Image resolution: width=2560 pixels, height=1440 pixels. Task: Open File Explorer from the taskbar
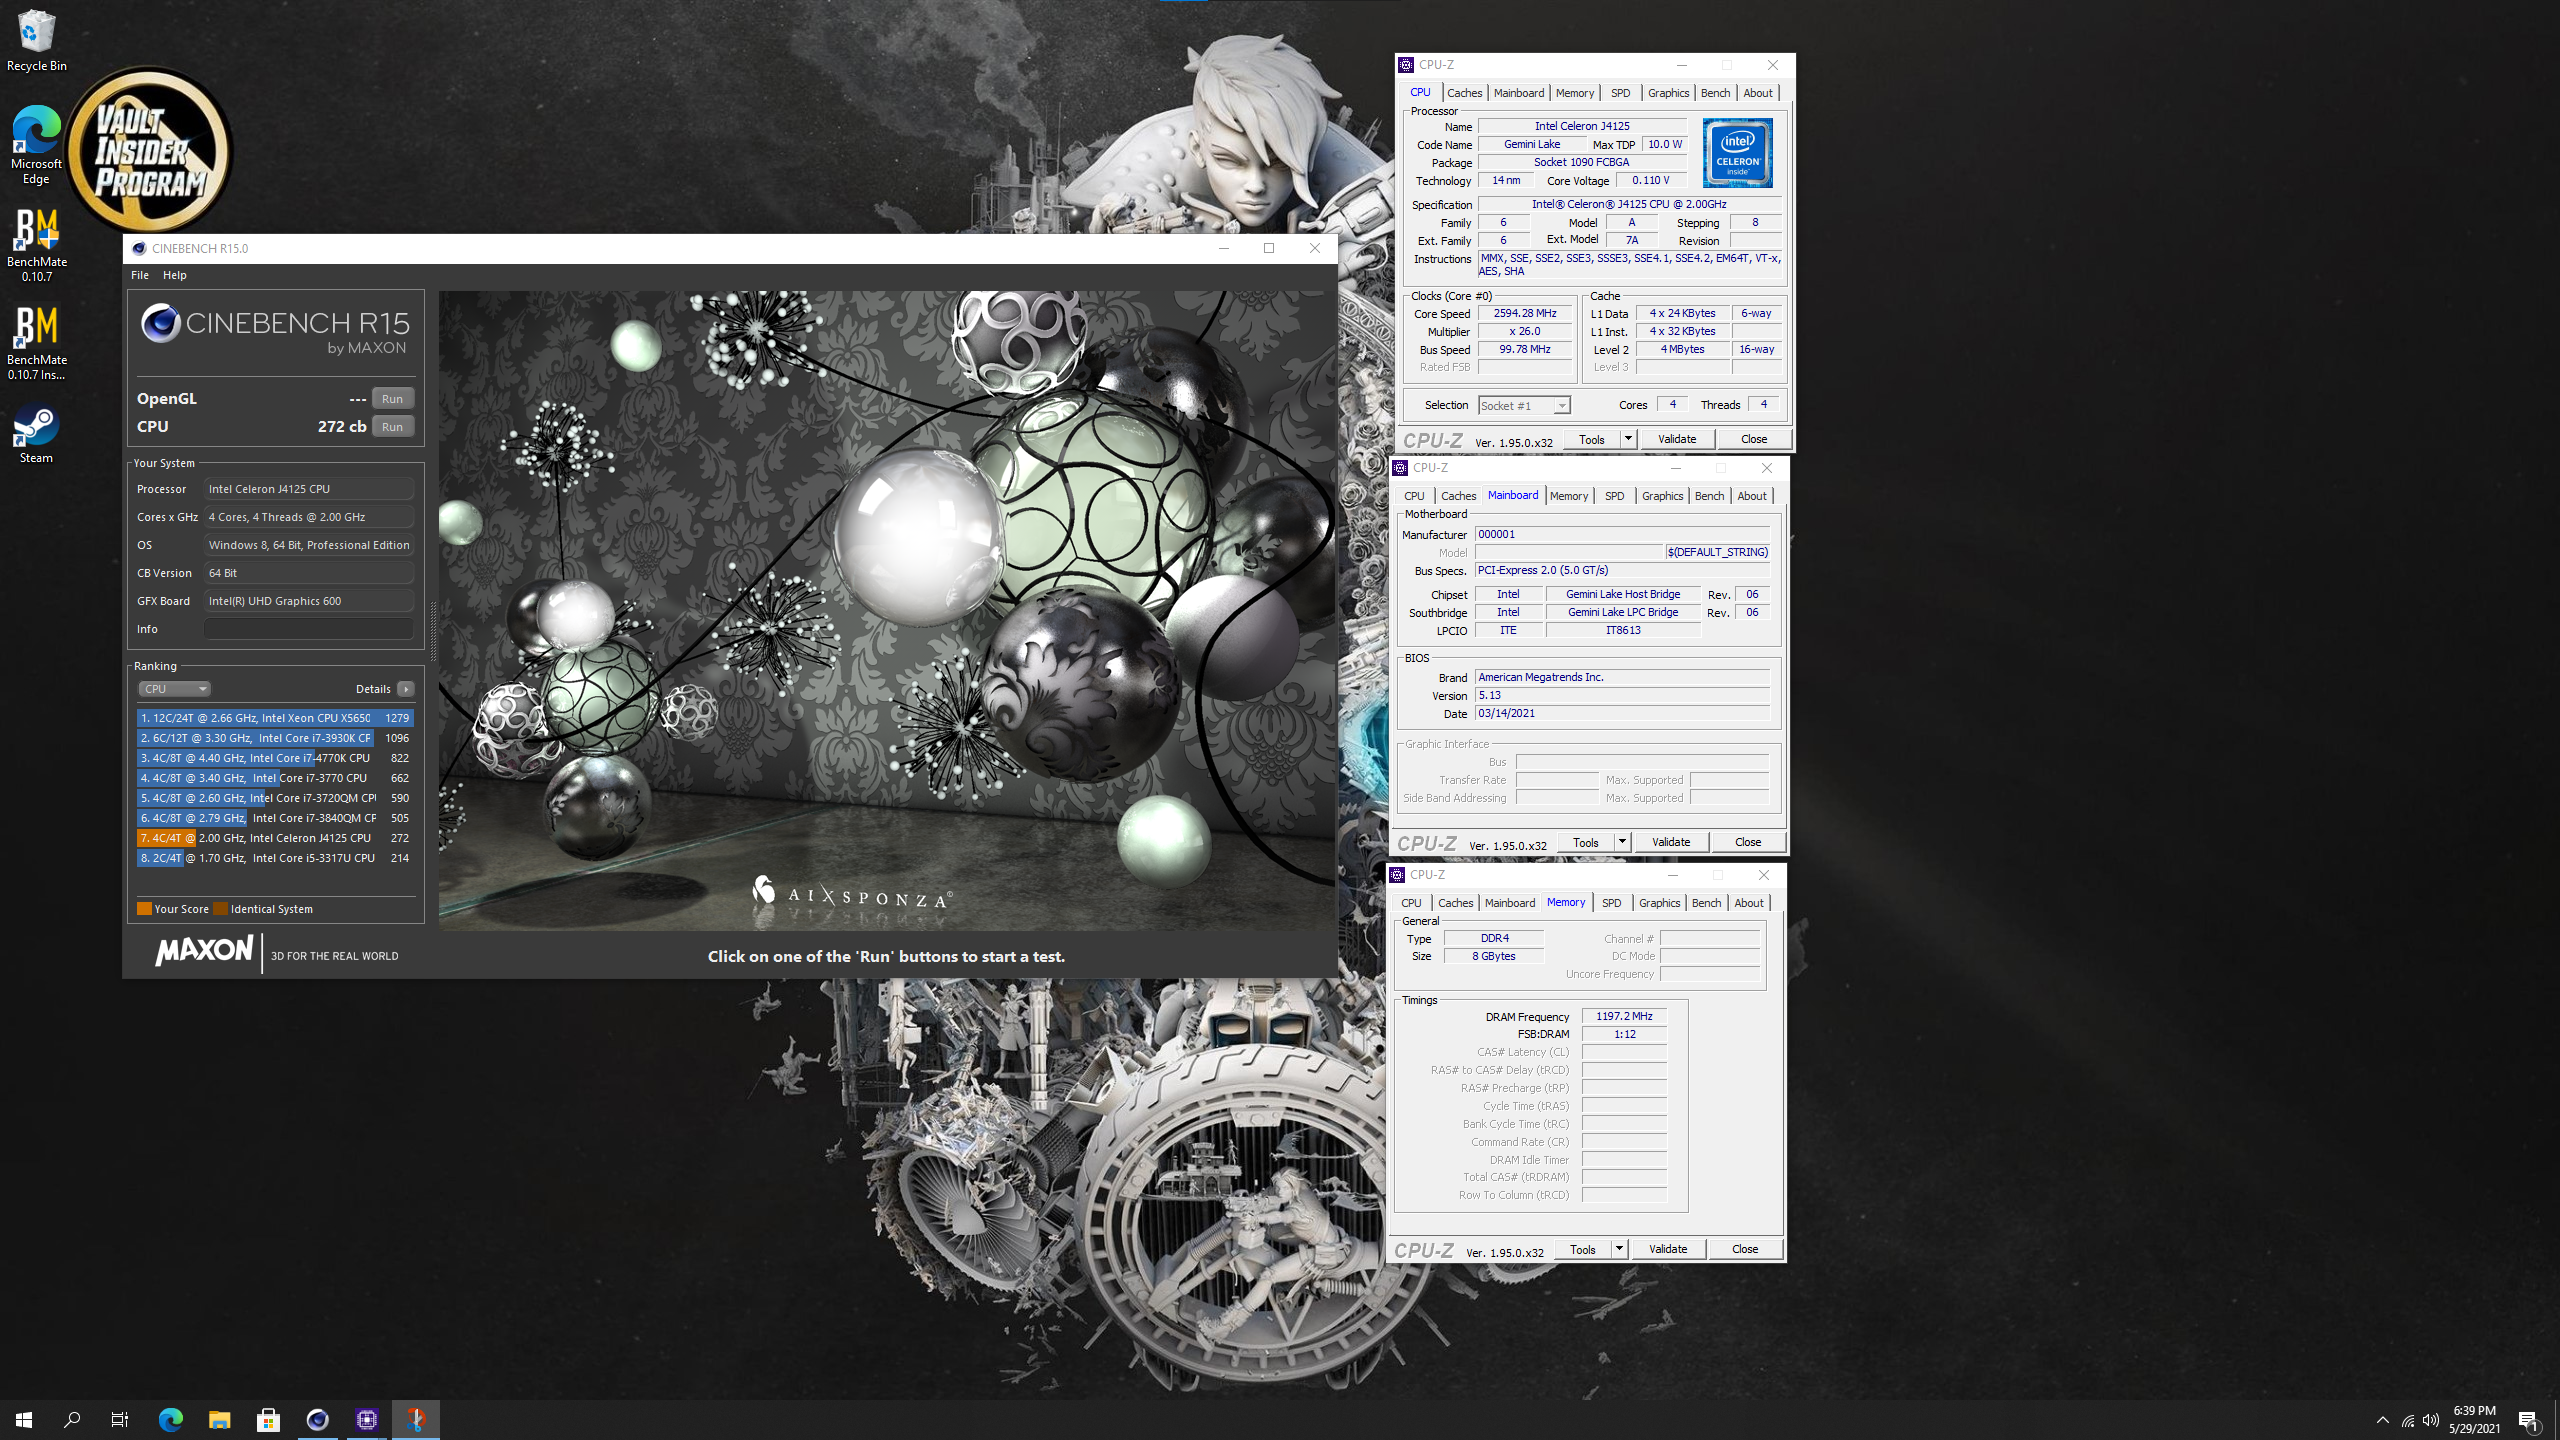(219, 1419)
